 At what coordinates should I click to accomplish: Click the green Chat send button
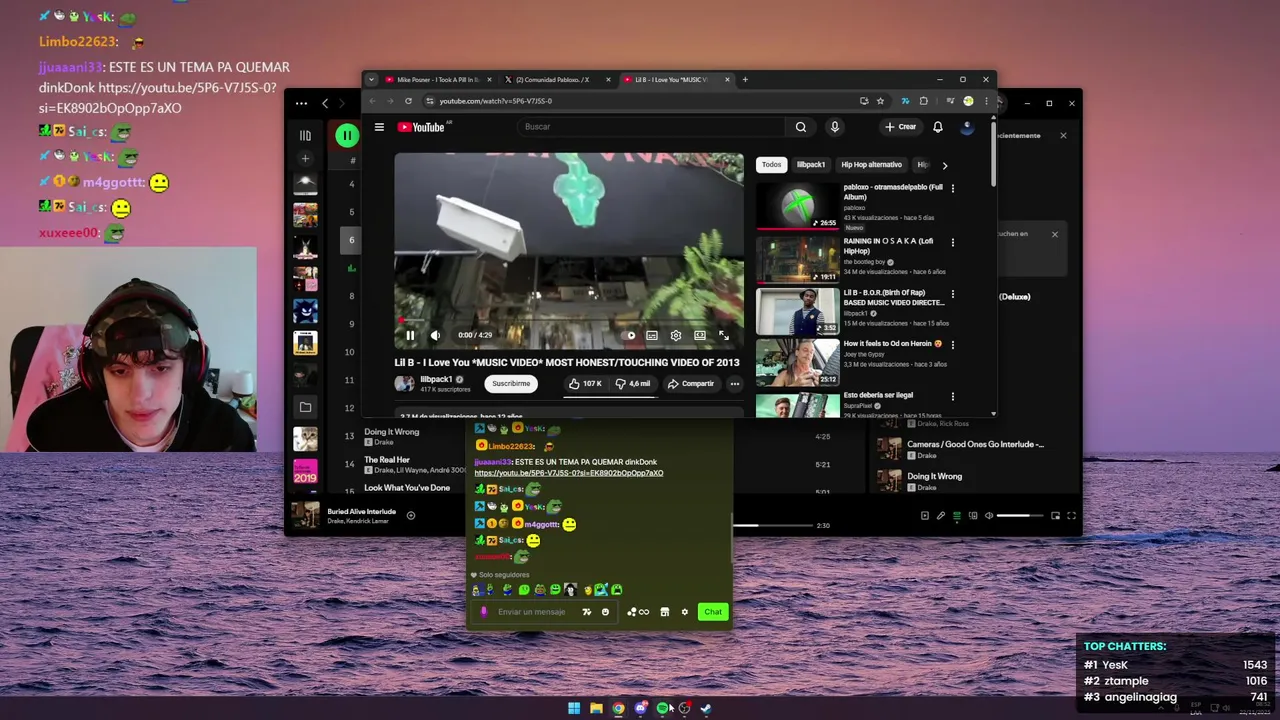712,612
